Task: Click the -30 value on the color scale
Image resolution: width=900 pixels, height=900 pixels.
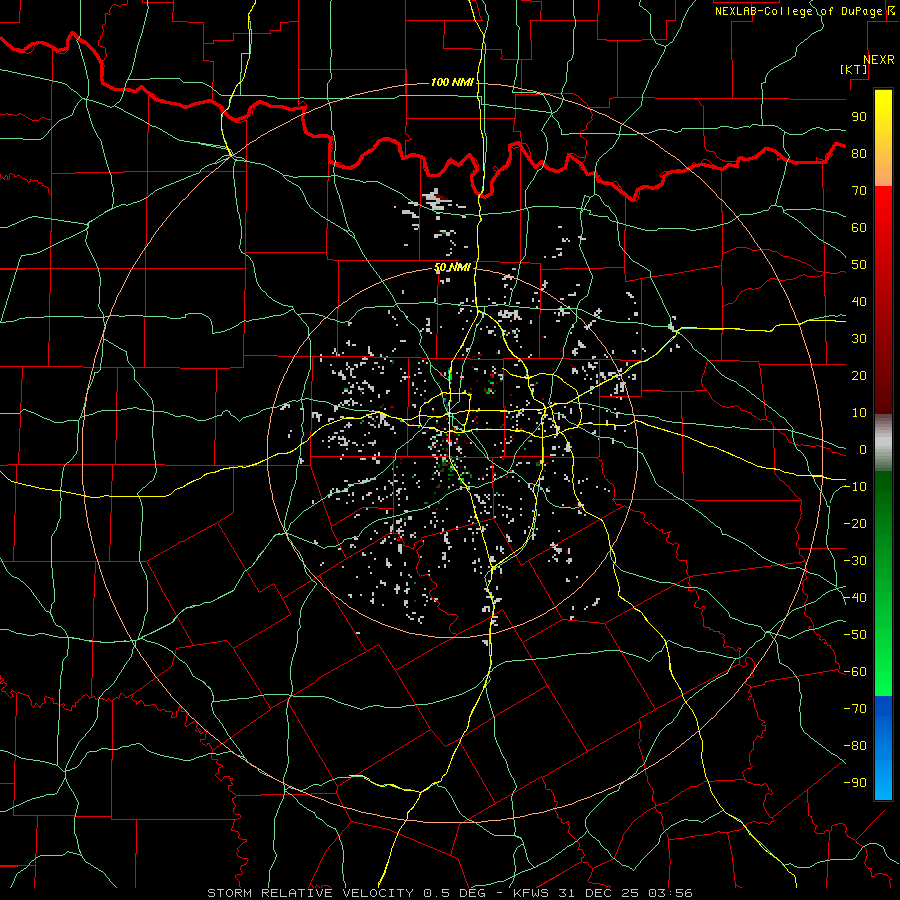Action: (855, 561)
